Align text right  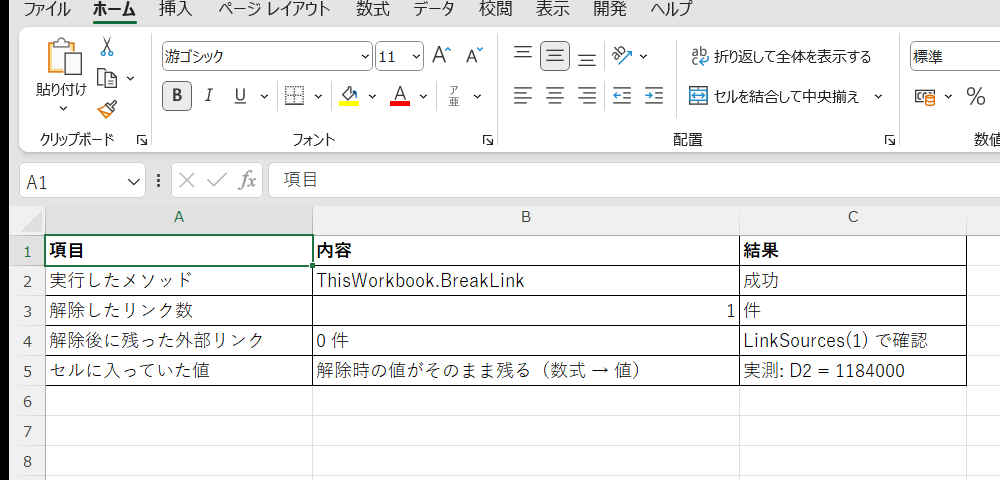click(587, 96)
